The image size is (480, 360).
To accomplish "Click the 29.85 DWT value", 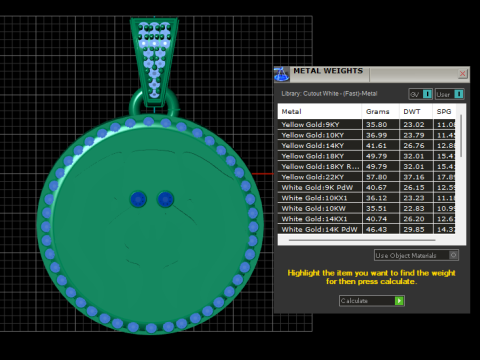I will coord(414,229).
